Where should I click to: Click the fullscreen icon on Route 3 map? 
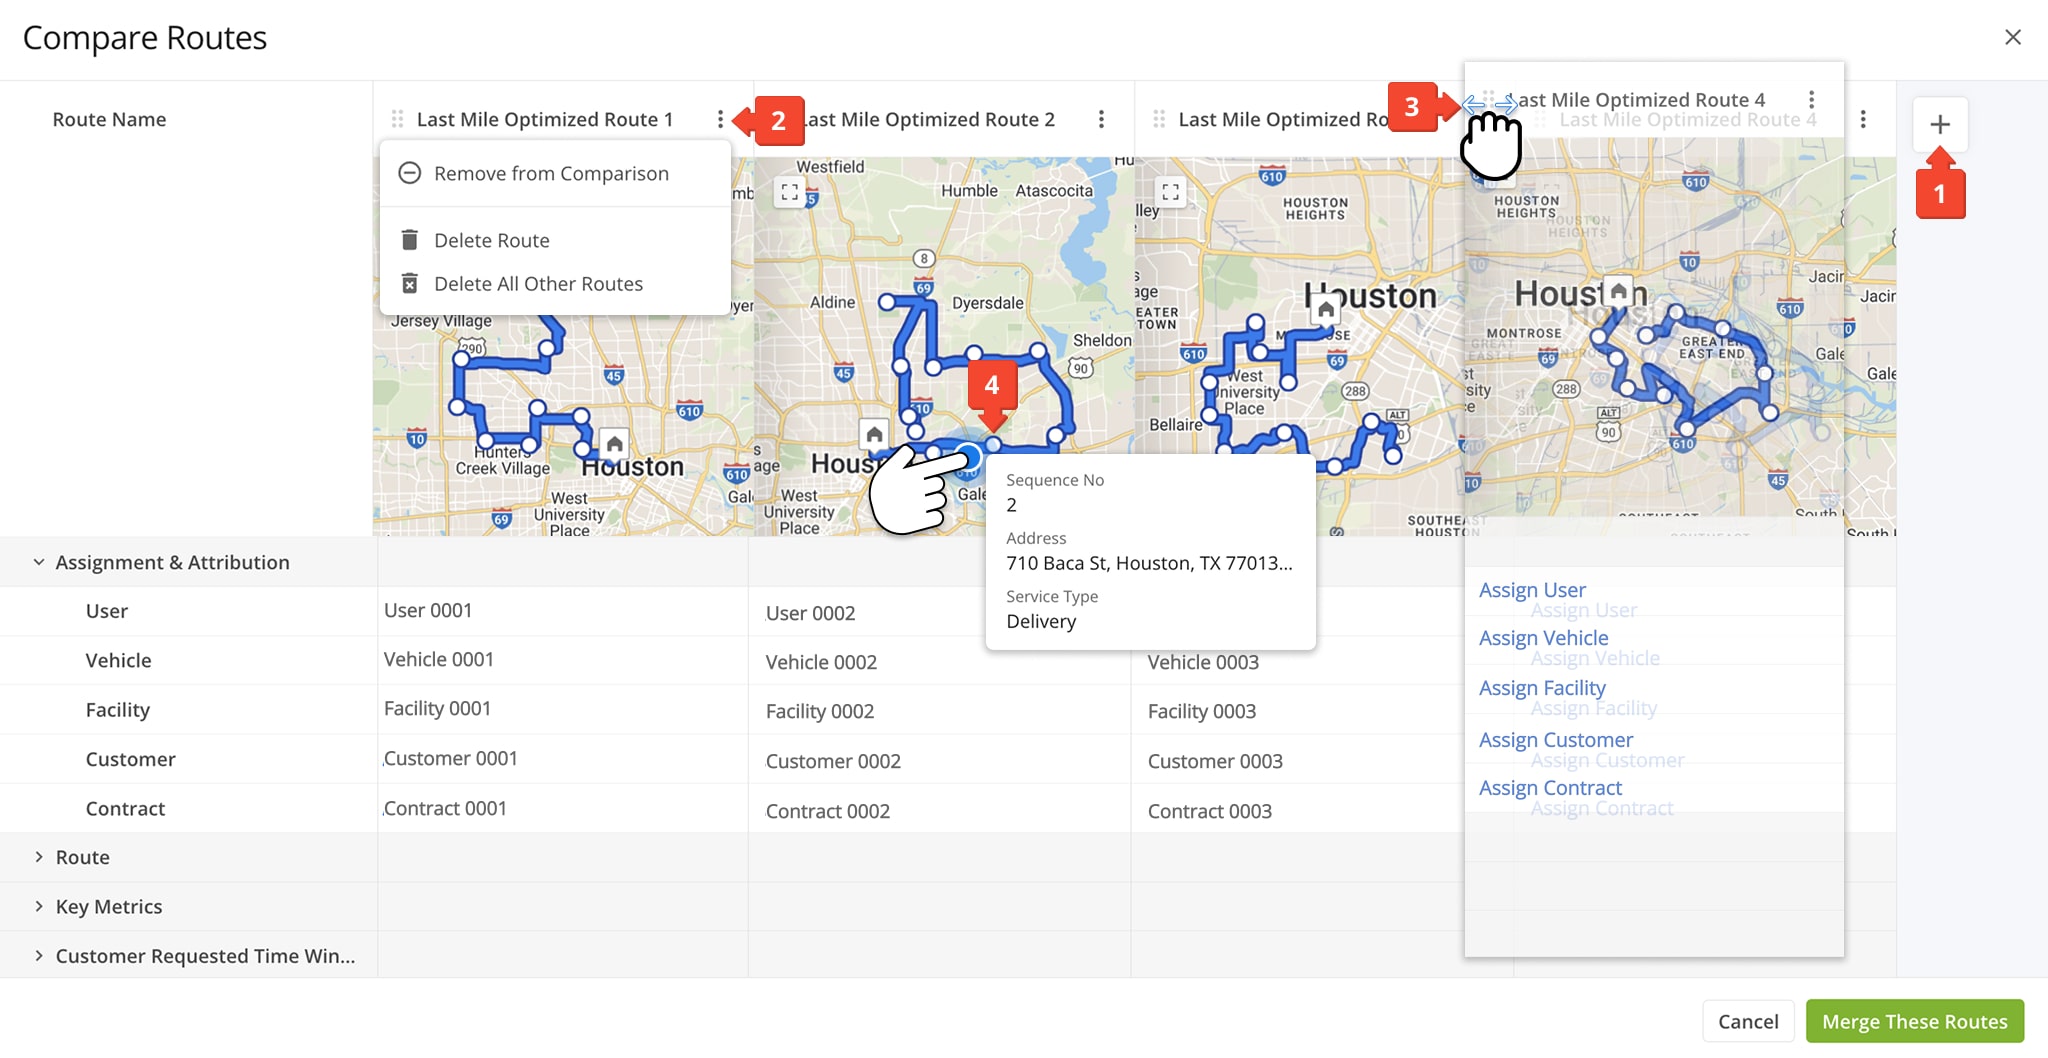tap(1171, 192)
